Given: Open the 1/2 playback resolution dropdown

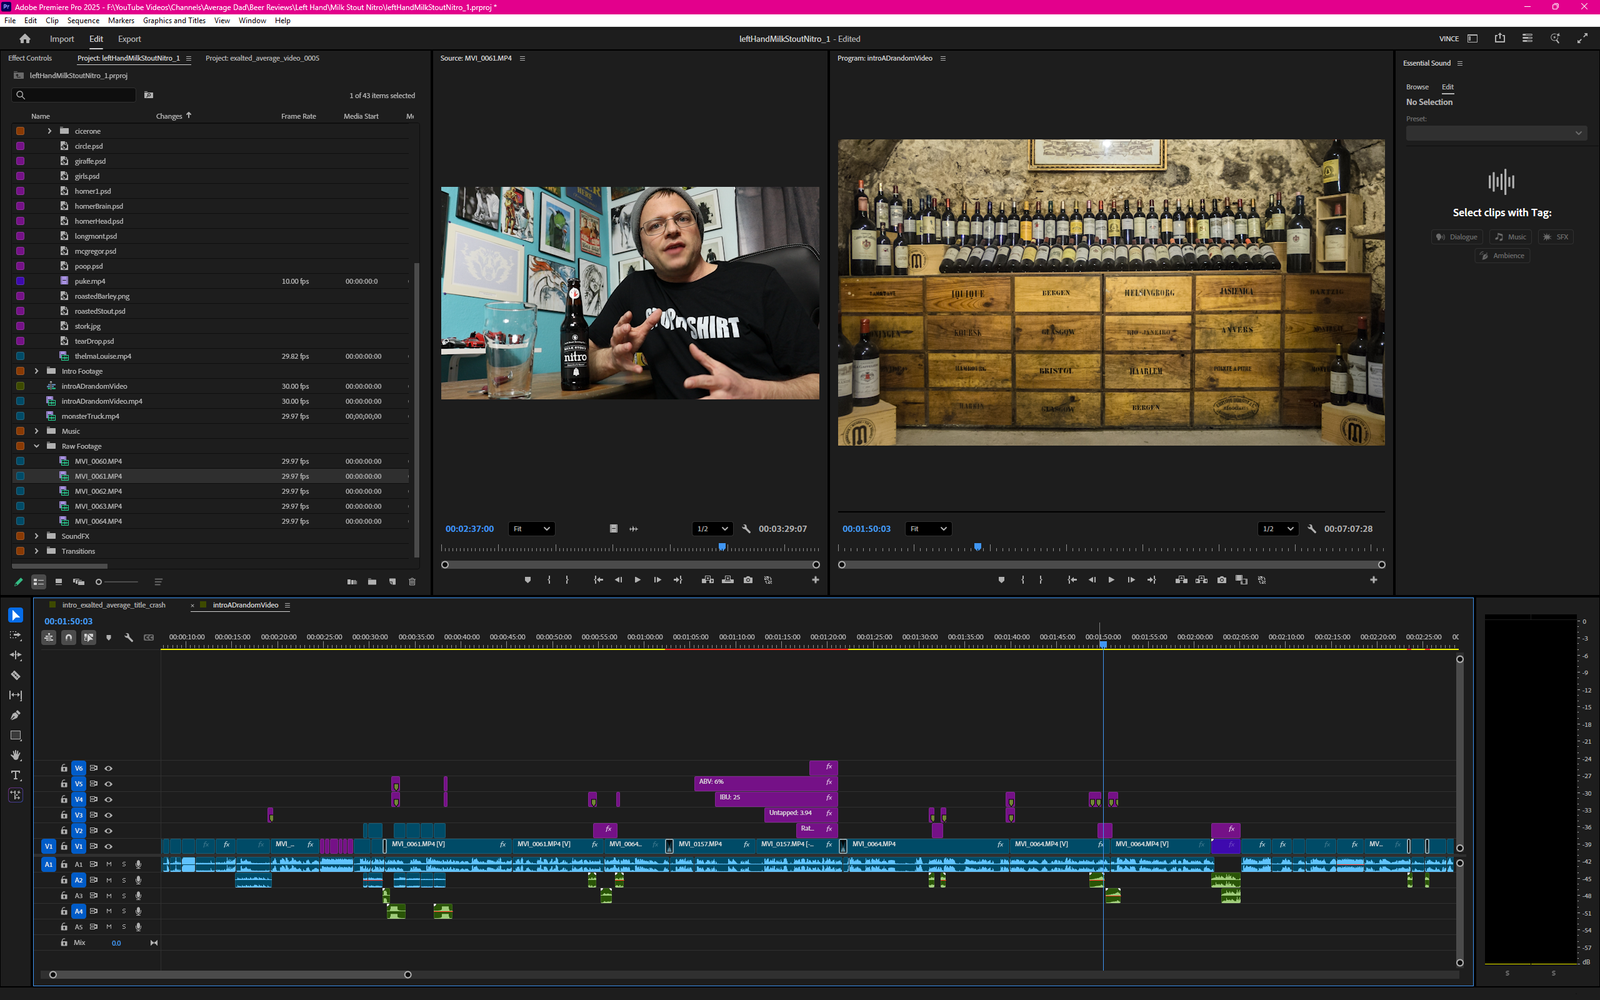Looking at the screenshot, I should coord(711,528).
